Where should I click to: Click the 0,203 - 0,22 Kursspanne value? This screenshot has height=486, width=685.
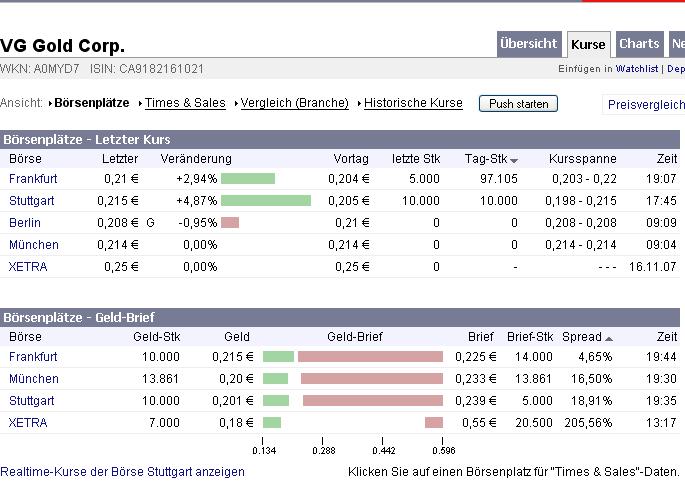[x=584, y=179]
